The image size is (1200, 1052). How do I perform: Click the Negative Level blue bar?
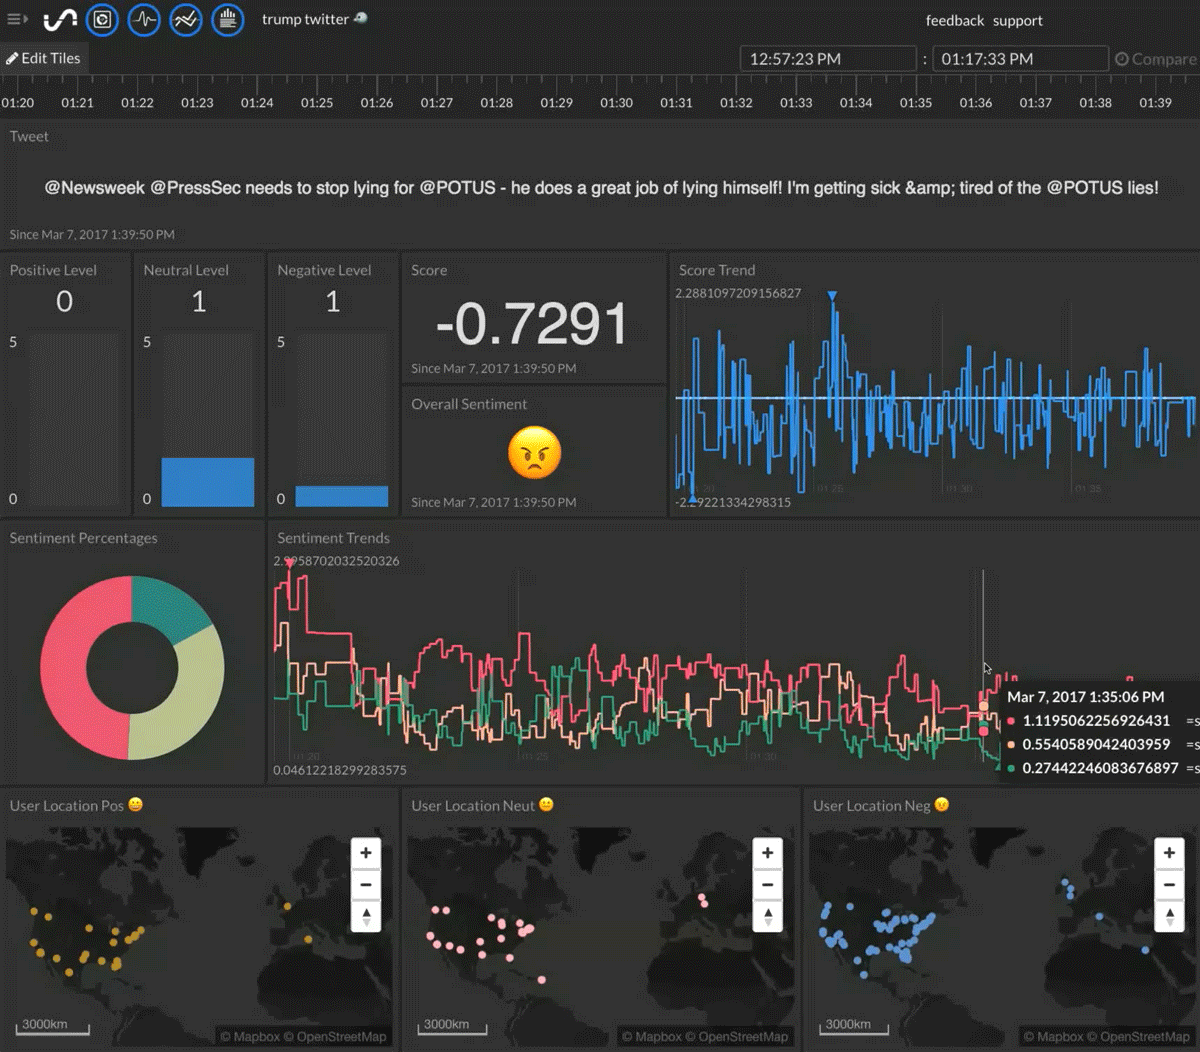point(342,496)
